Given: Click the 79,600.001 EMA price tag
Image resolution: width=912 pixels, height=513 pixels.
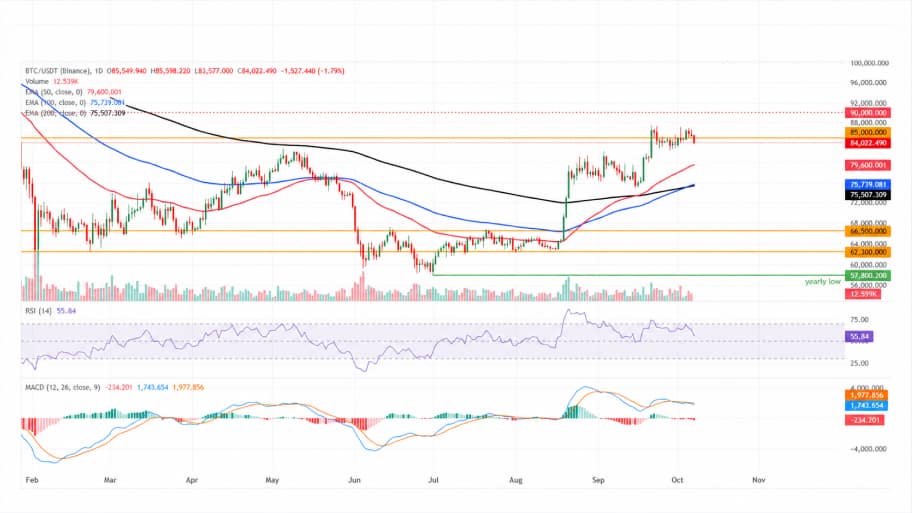Looking at the screenshot, I should [868, 165].
